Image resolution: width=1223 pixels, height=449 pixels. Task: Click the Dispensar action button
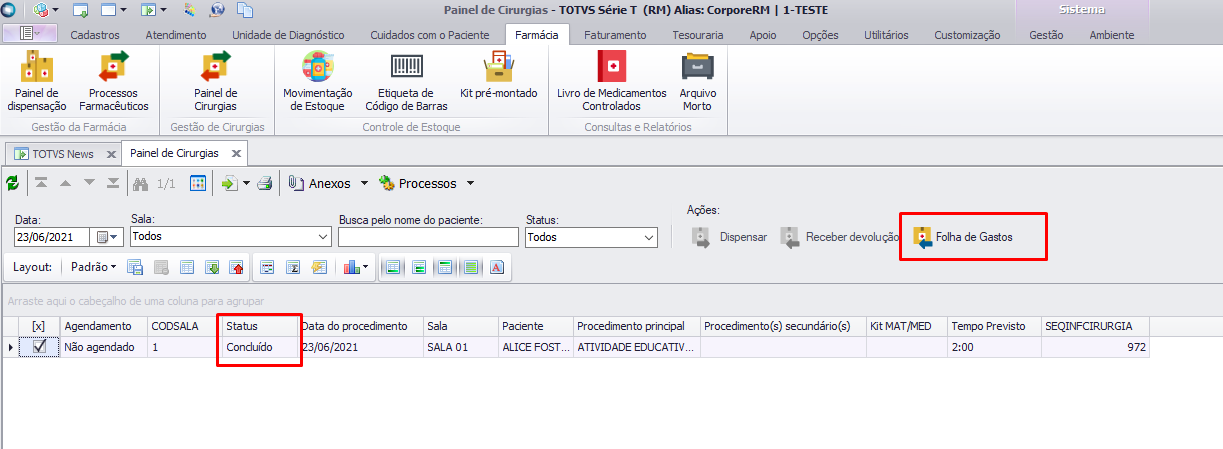point(730,237)
